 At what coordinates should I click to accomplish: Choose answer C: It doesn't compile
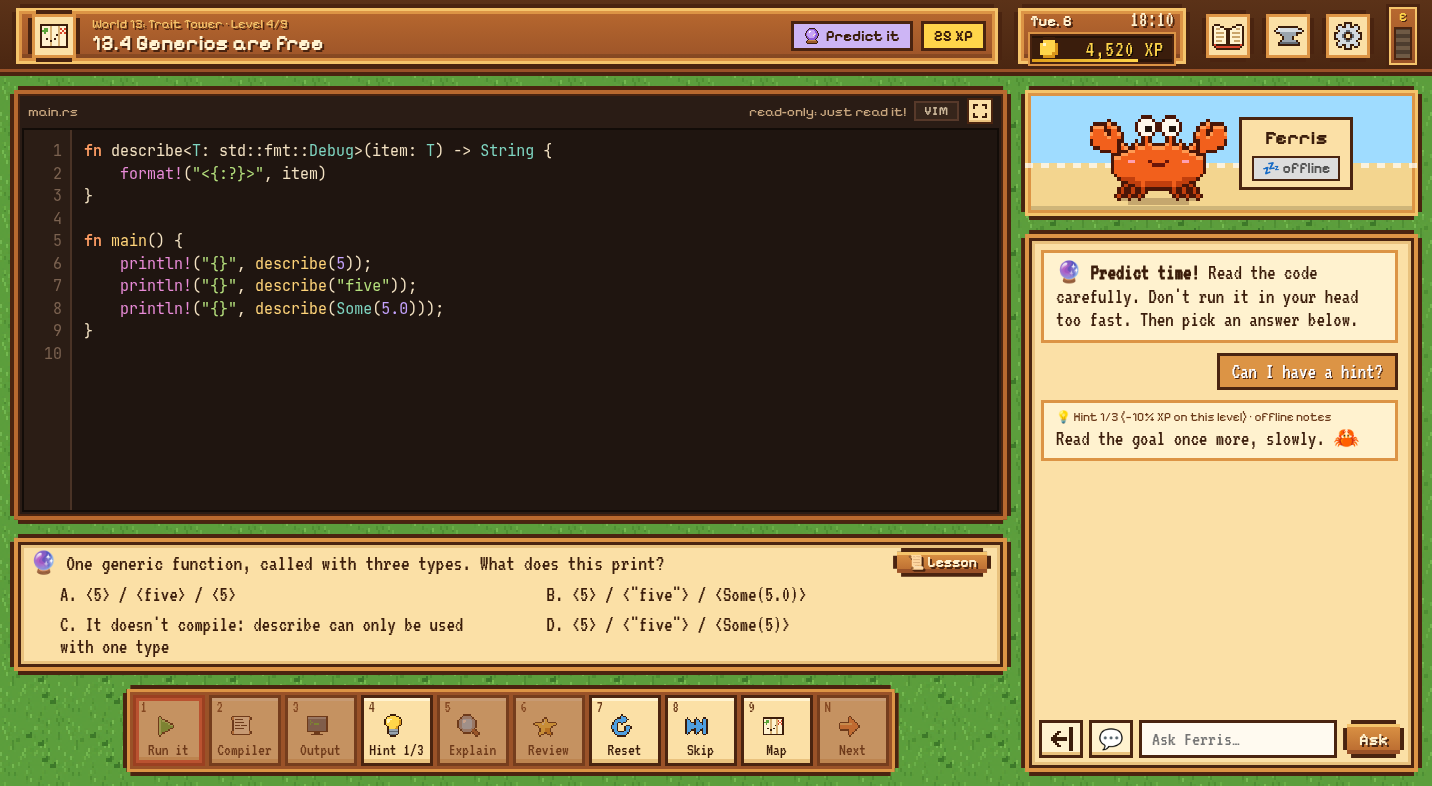(x=262, y=636)
